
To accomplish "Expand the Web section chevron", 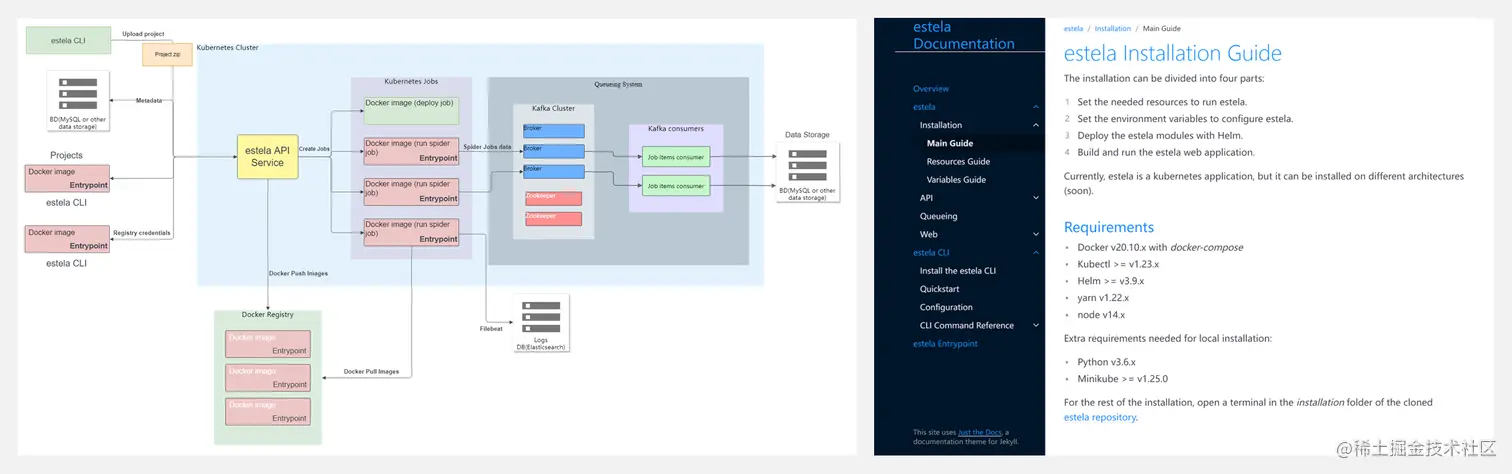I will 1036,234.
